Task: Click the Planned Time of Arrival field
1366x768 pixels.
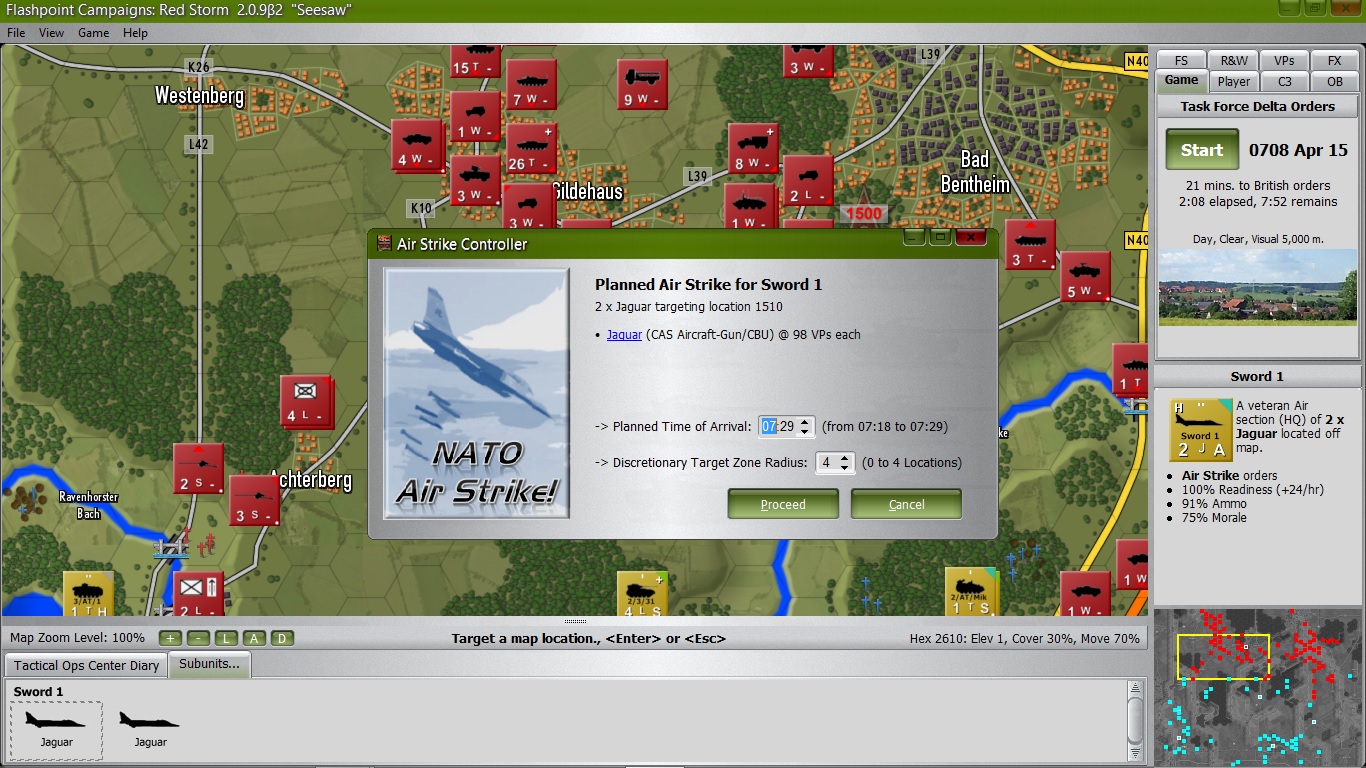Action: click(778, 427)
